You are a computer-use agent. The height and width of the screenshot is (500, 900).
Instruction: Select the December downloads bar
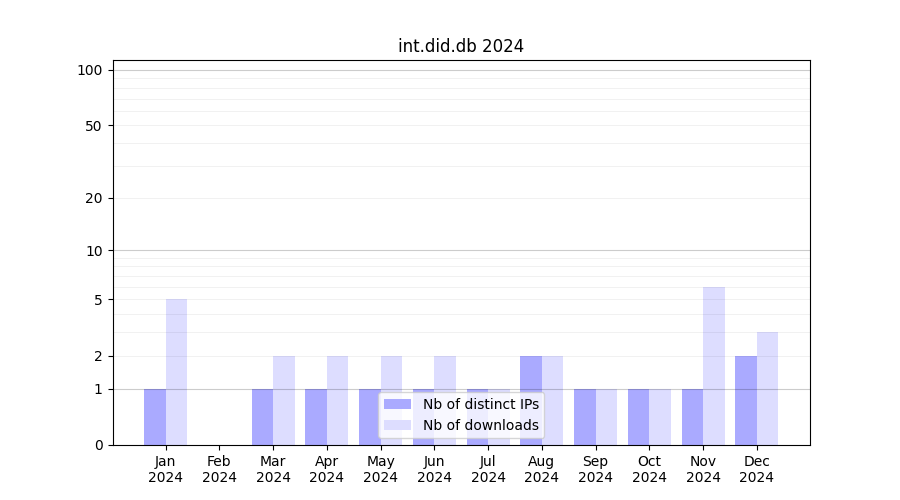767,388
